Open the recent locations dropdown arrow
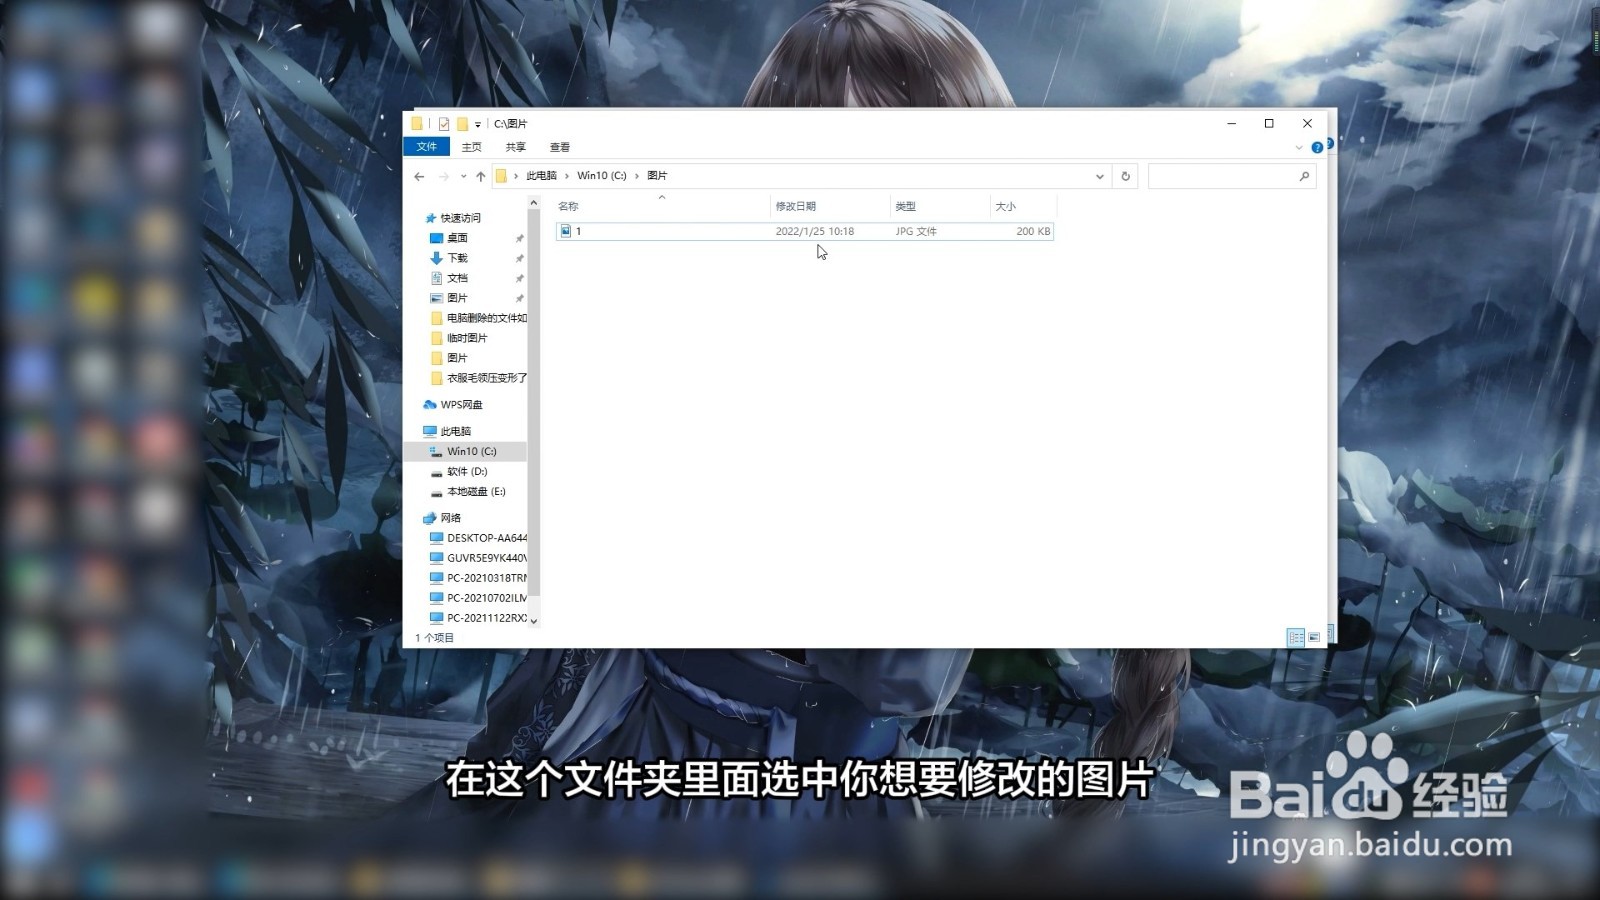Viewport: 1600px width, 900px height. tap(463, 176)
